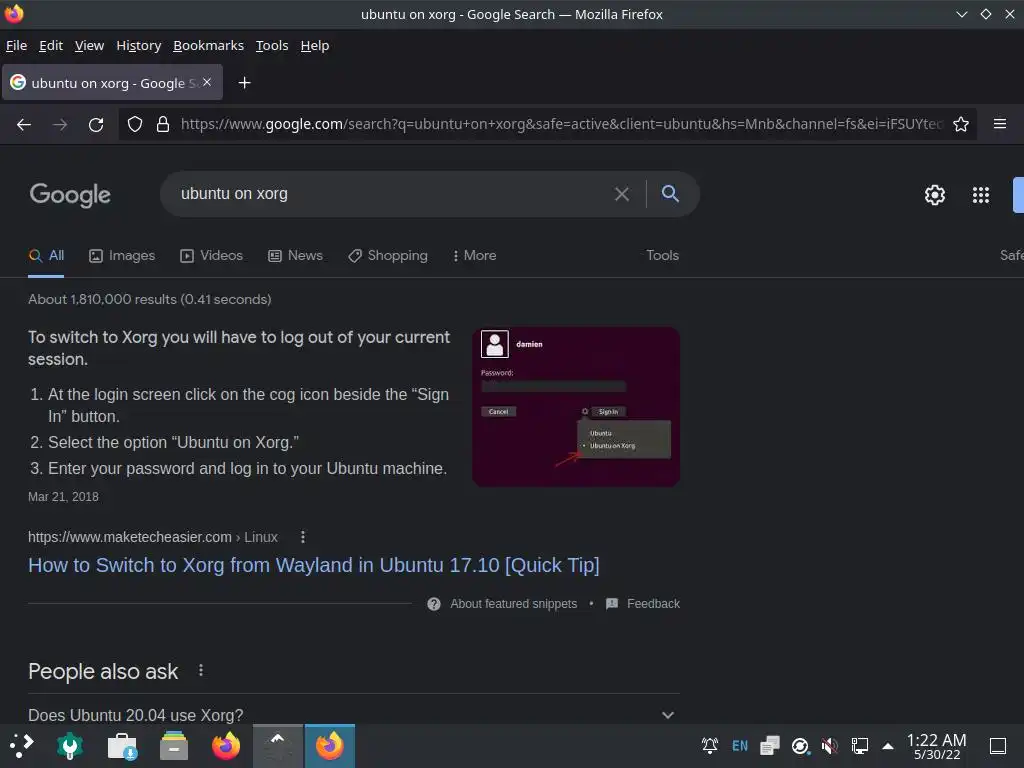Click the Google logo
The width and height of the screenshot is (1024, 768).
point(71,195)
